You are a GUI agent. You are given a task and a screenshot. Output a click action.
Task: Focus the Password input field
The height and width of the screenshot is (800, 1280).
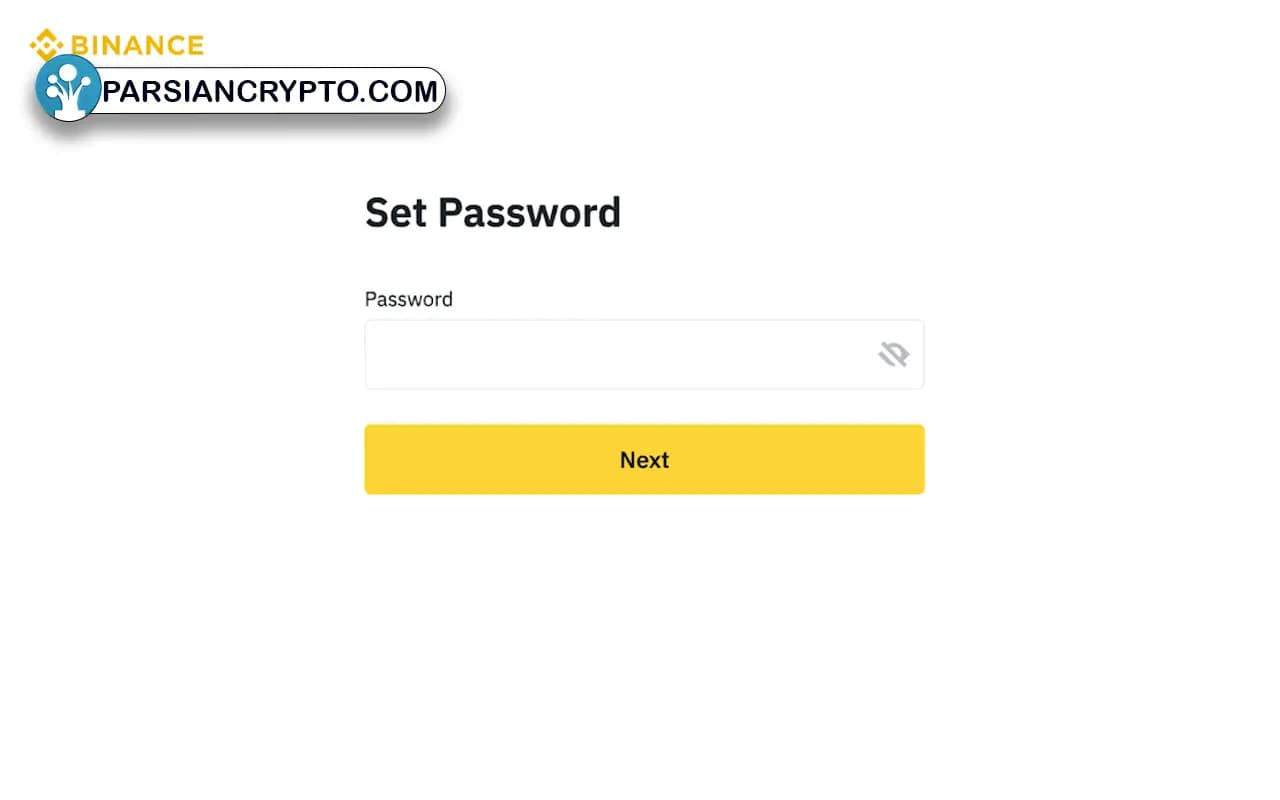coord(644,354)
